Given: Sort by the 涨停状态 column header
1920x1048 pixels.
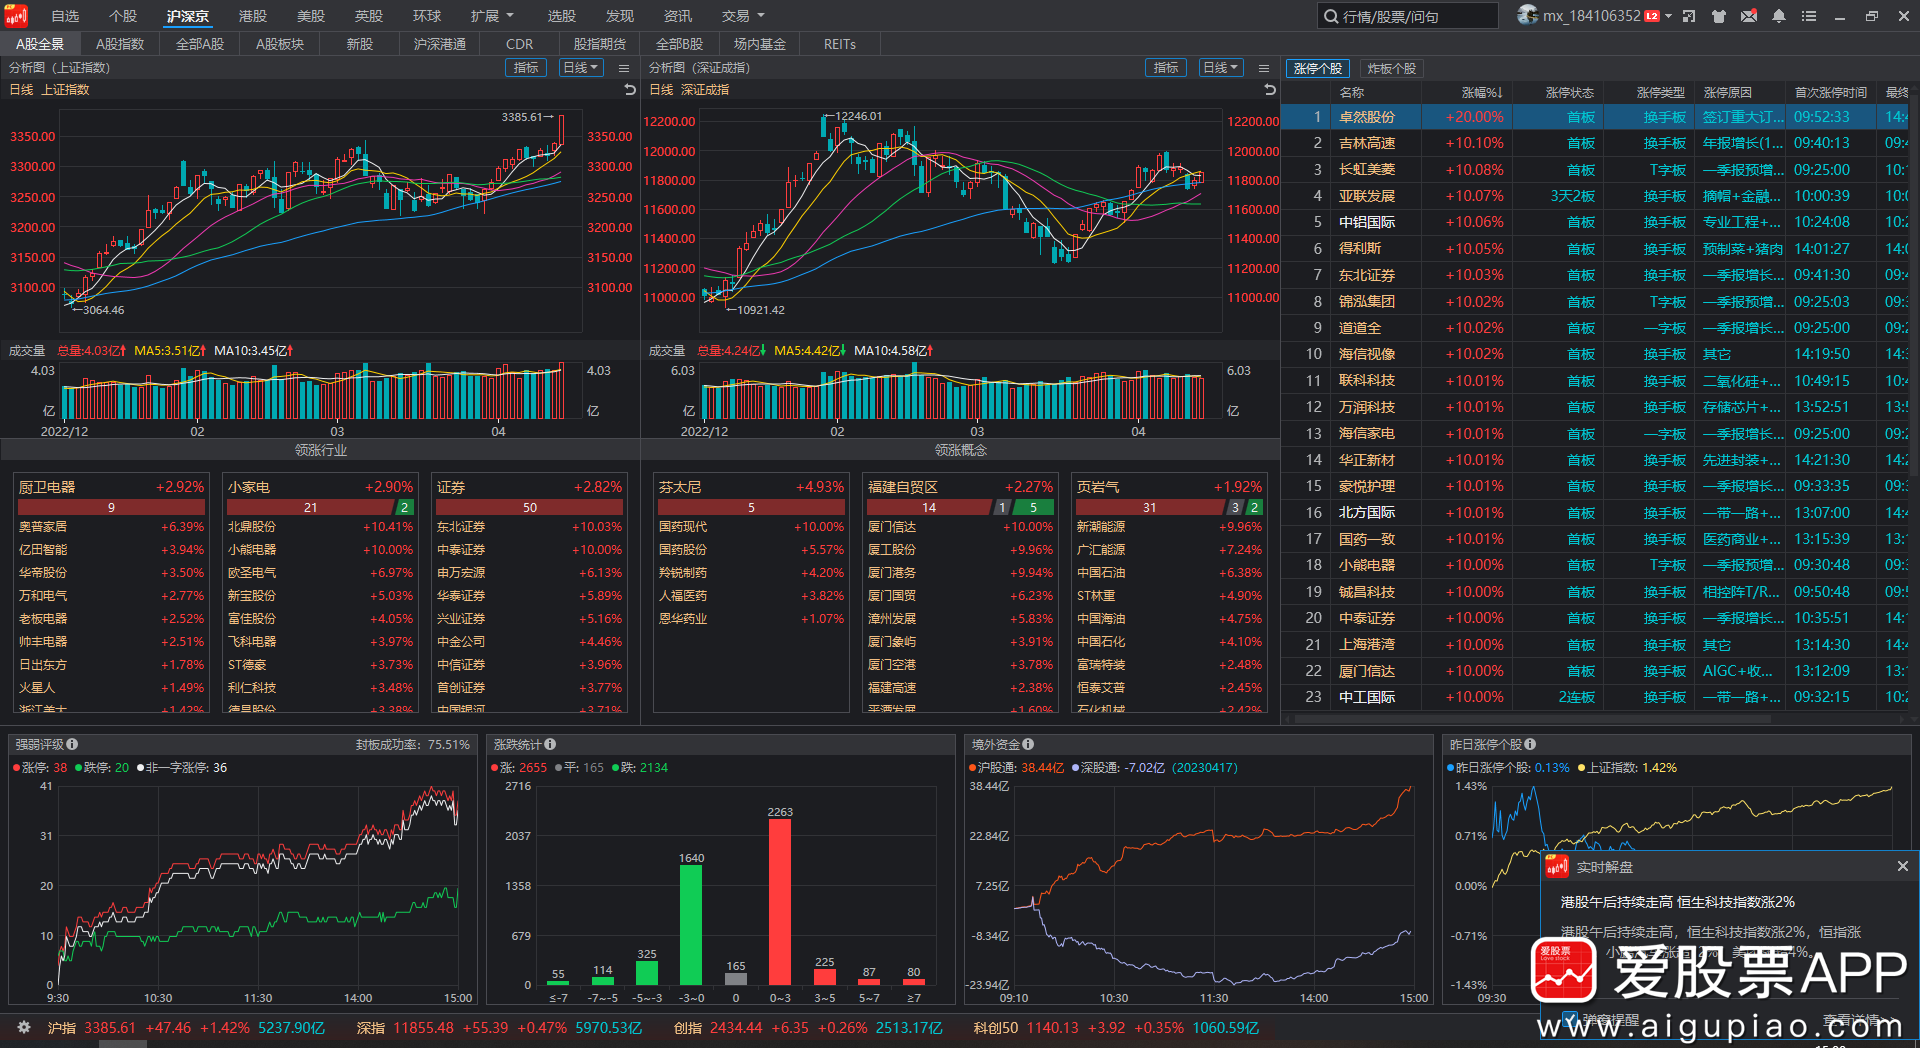Looking at the screenshot, I should [x=1570, y=92].
